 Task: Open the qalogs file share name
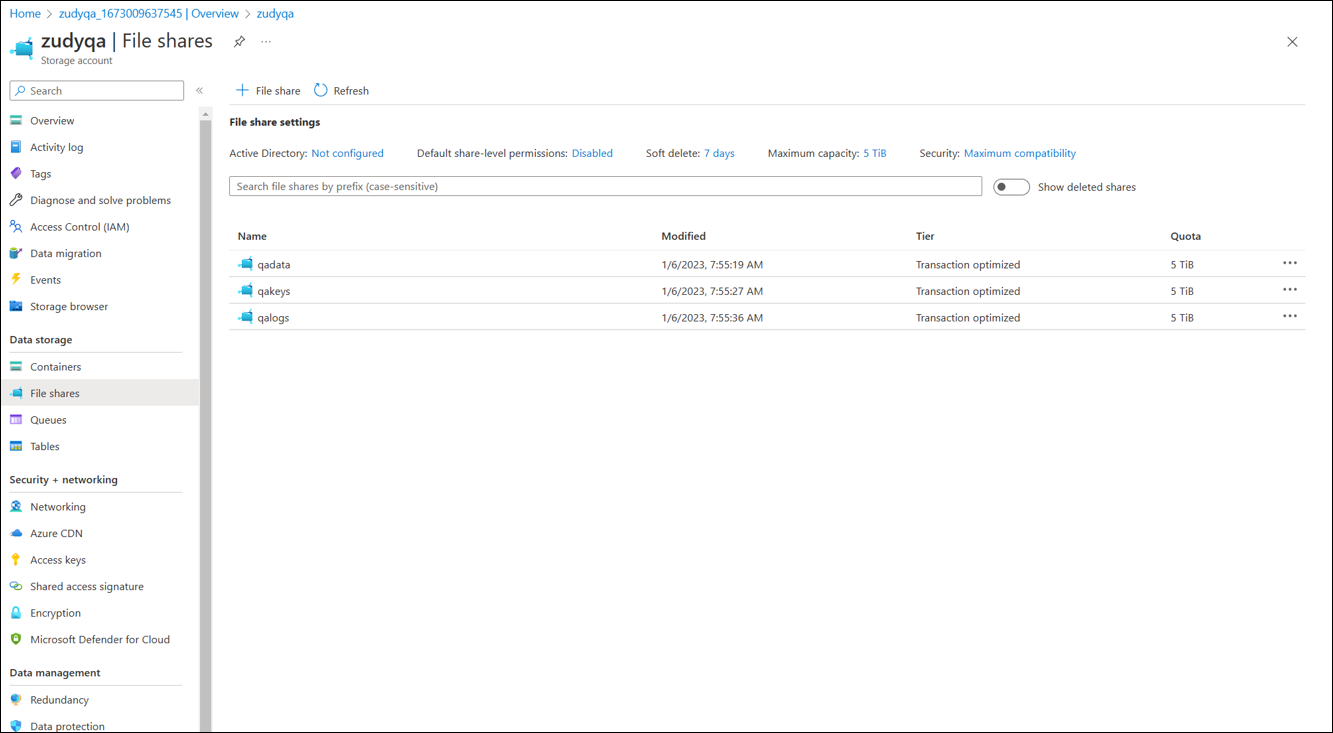(273, 318)
